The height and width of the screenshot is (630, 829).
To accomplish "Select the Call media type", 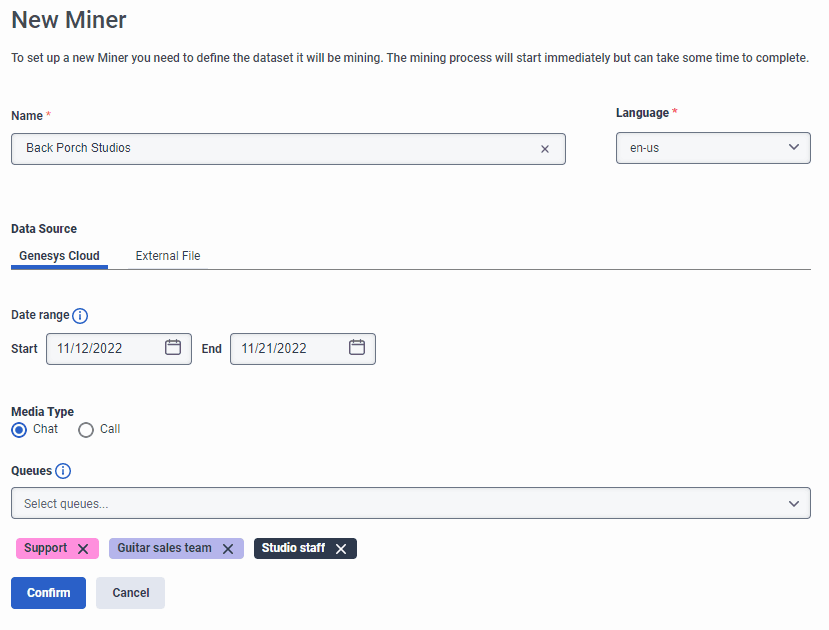I will [x=86, y=429].
